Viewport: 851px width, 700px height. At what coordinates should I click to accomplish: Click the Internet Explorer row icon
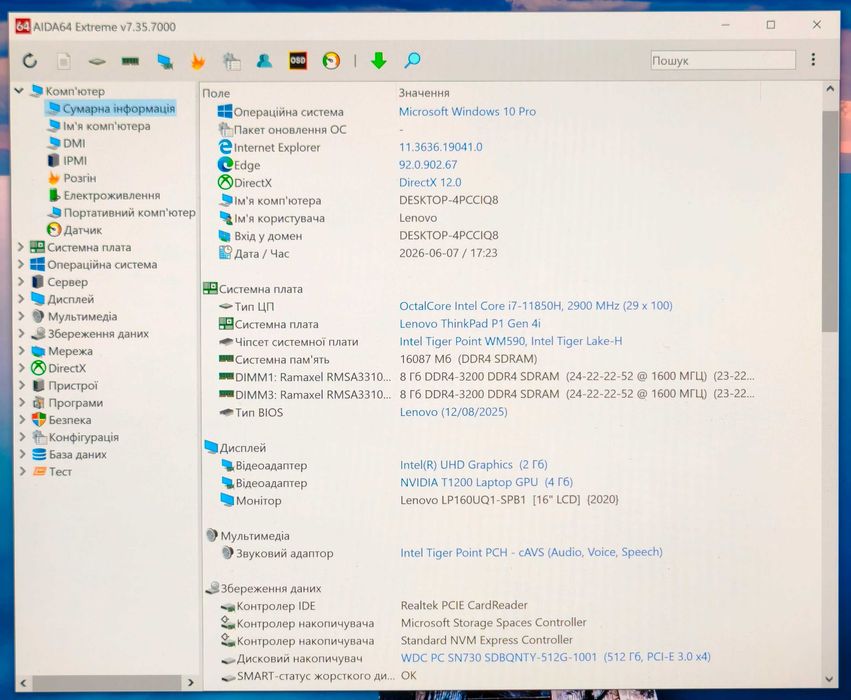[225, 147]
